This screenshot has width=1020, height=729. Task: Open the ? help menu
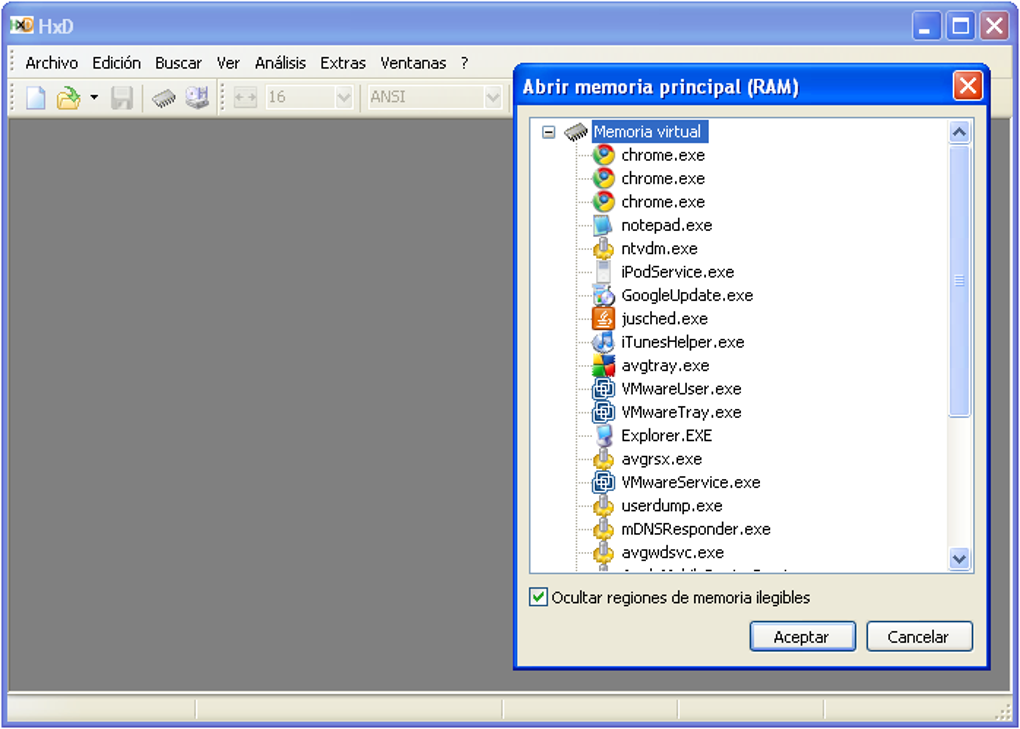(464, 63)
